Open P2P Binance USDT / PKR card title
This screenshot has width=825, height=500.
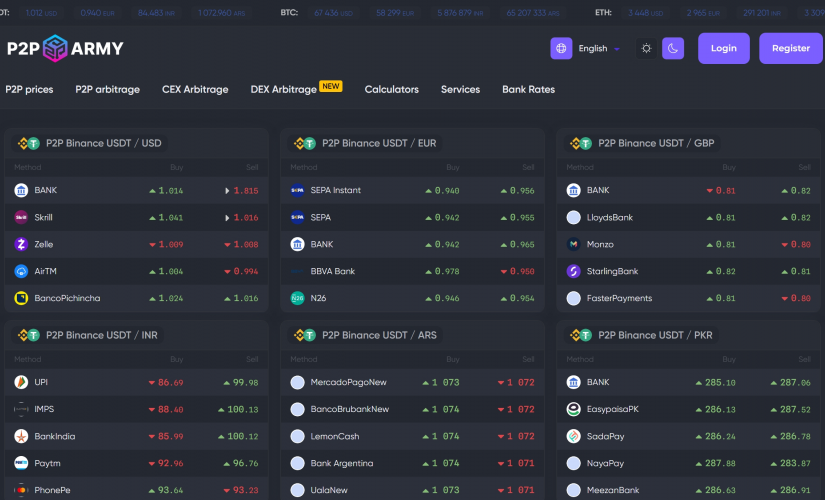(x=655, y=335)
